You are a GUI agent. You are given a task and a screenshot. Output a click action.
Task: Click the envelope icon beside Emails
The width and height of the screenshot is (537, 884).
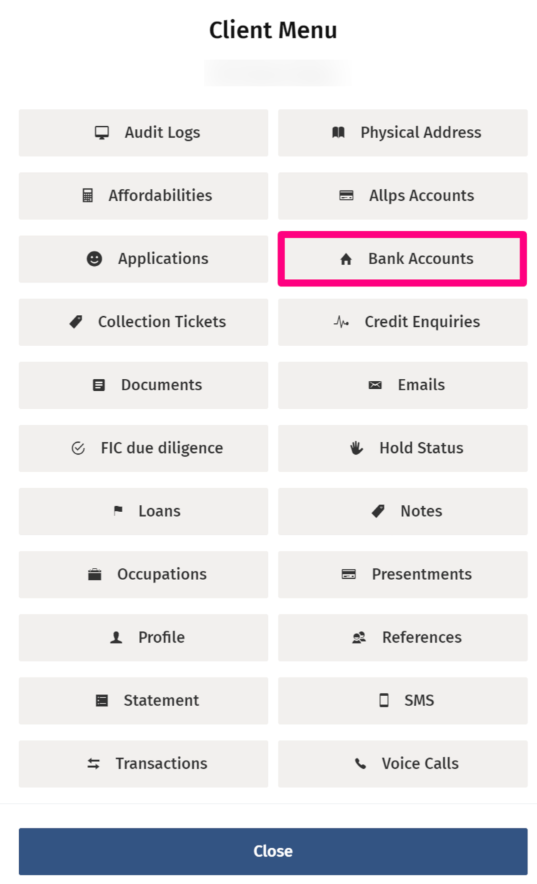coord(375,385)
